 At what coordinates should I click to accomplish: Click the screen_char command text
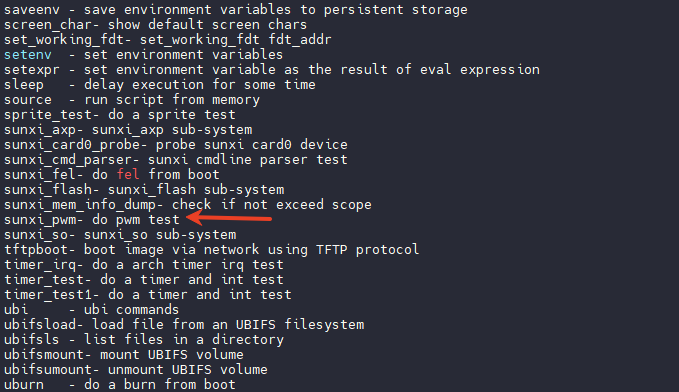tap(48, 25)
